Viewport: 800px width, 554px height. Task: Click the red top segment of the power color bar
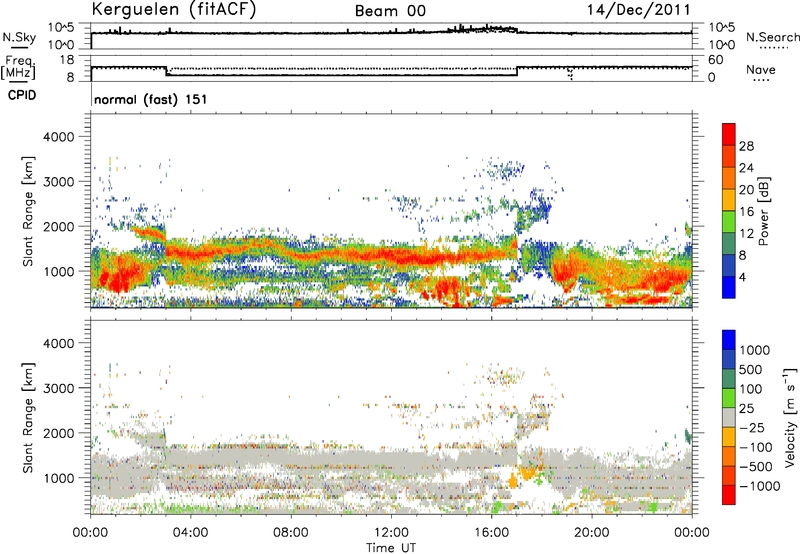point(729,134)
